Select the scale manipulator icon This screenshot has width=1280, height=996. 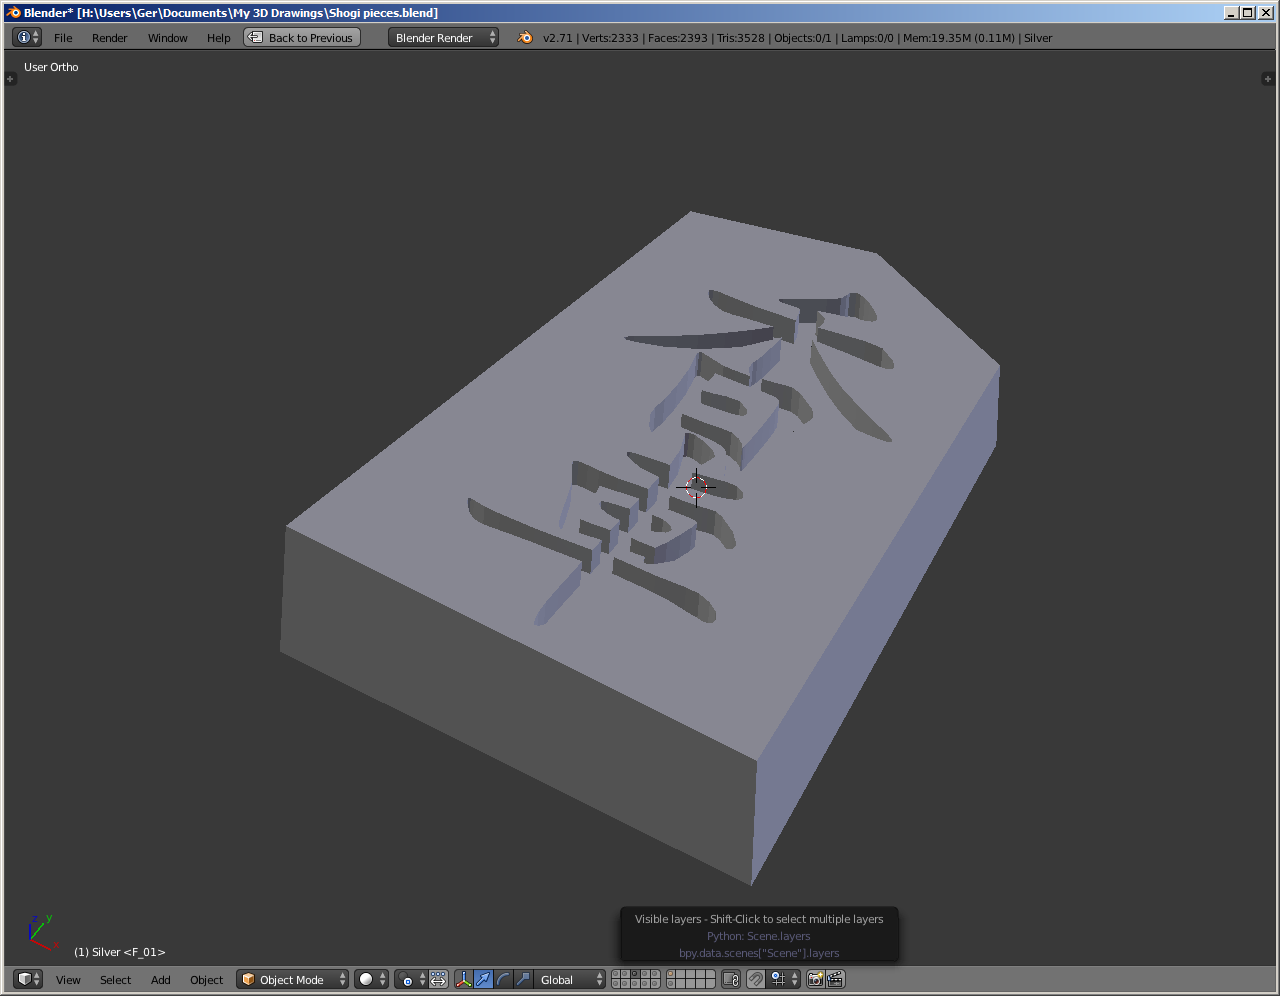(x=524, y=979)
